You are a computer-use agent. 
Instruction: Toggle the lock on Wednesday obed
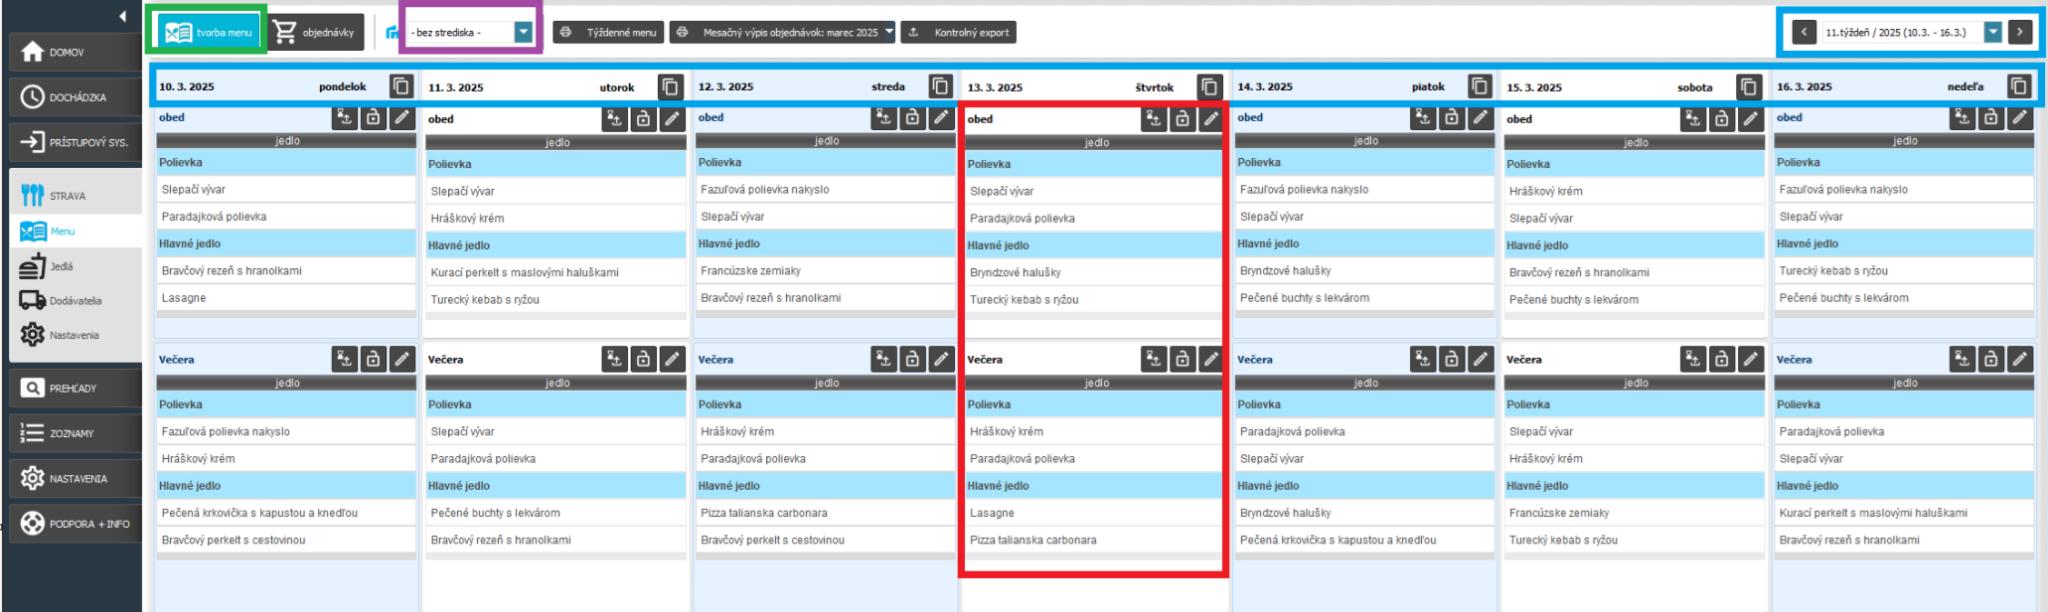pos(912,118)
